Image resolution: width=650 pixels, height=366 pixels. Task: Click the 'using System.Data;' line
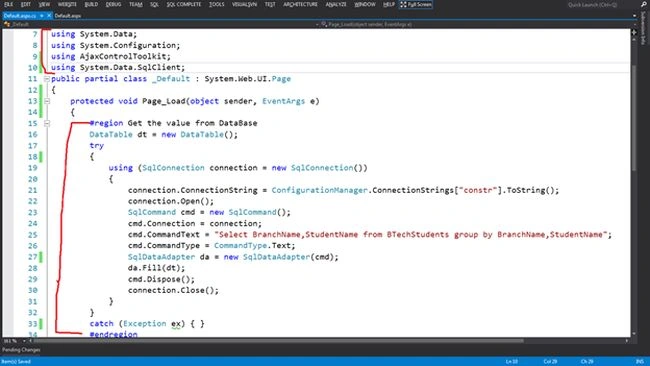coord(94,34)
